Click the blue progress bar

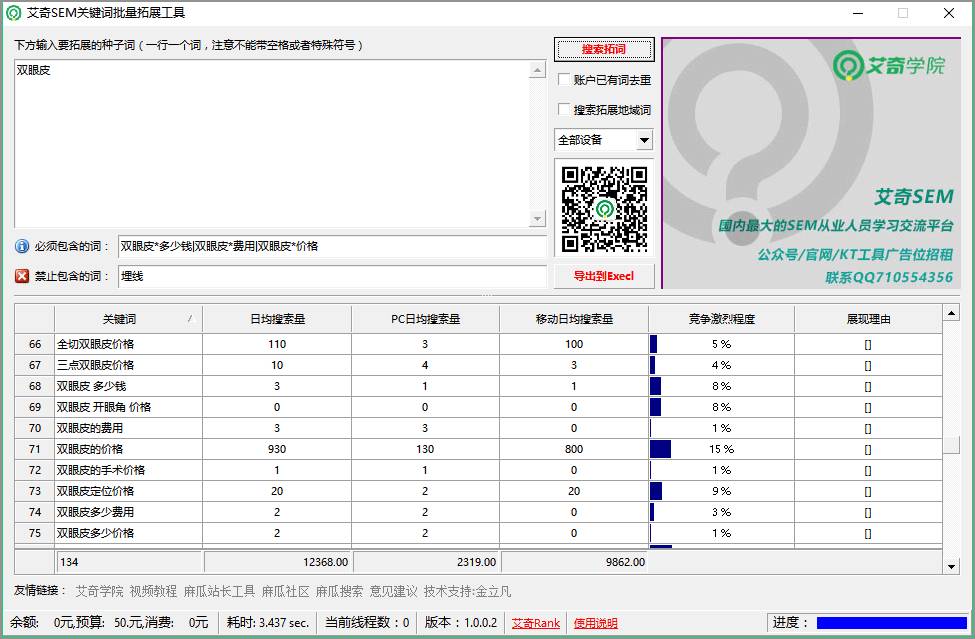[x=892, y=623]
